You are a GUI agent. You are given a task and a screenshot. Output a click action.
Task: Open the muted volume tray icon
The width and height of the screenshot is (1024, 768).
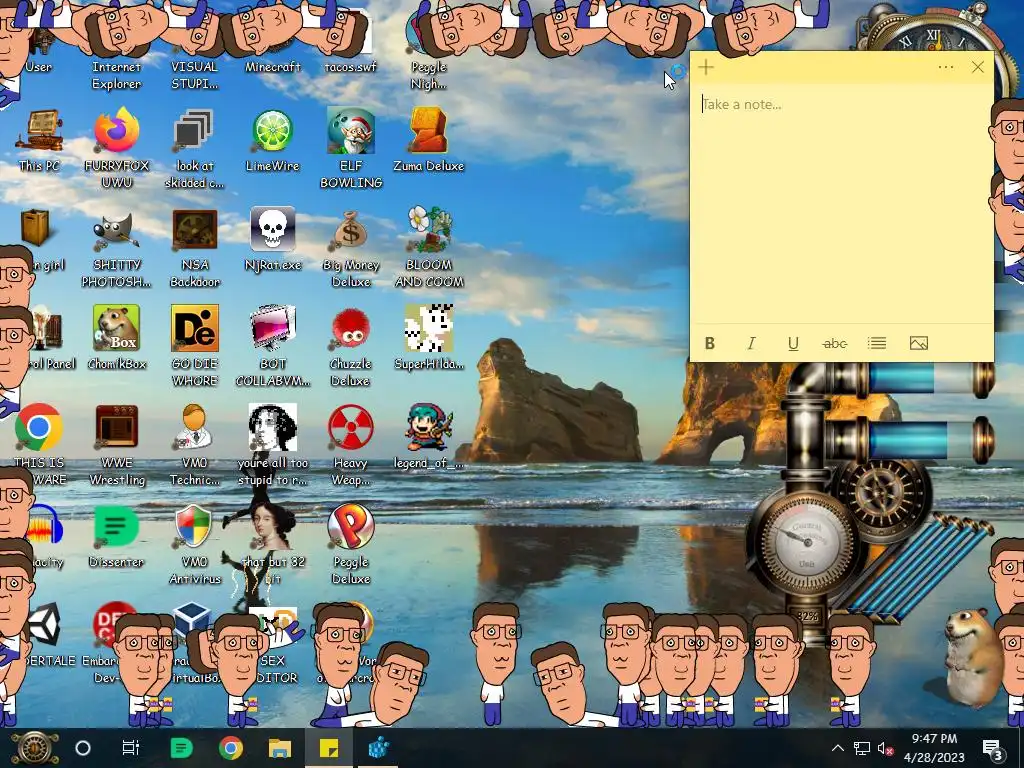885,748
